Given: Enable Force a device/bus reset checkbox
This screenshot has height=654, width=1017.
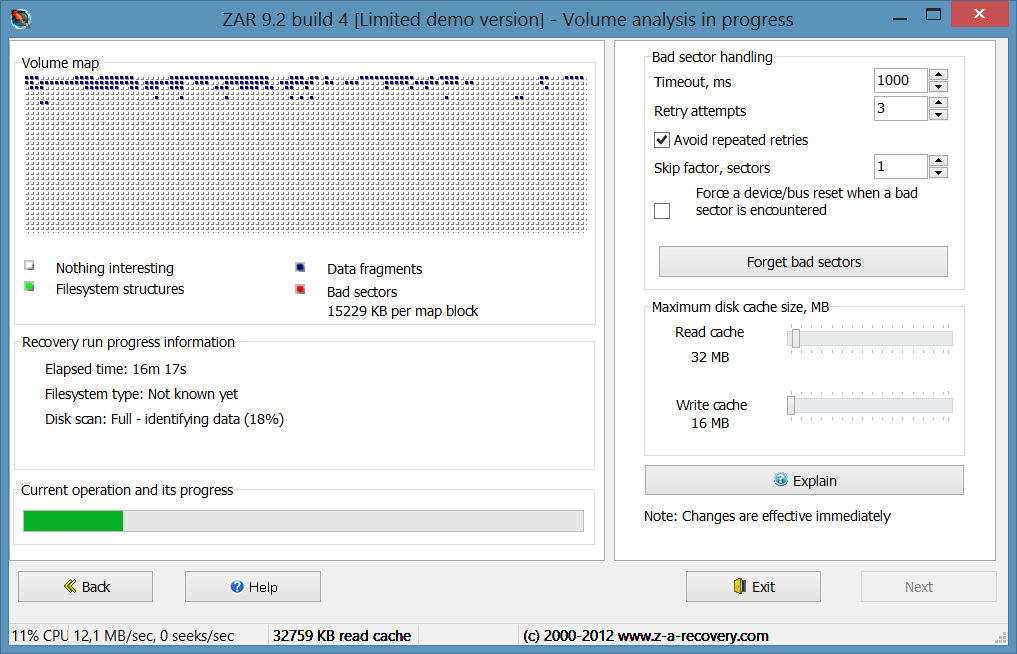Looking at the screenshot, I should (662, 211).
